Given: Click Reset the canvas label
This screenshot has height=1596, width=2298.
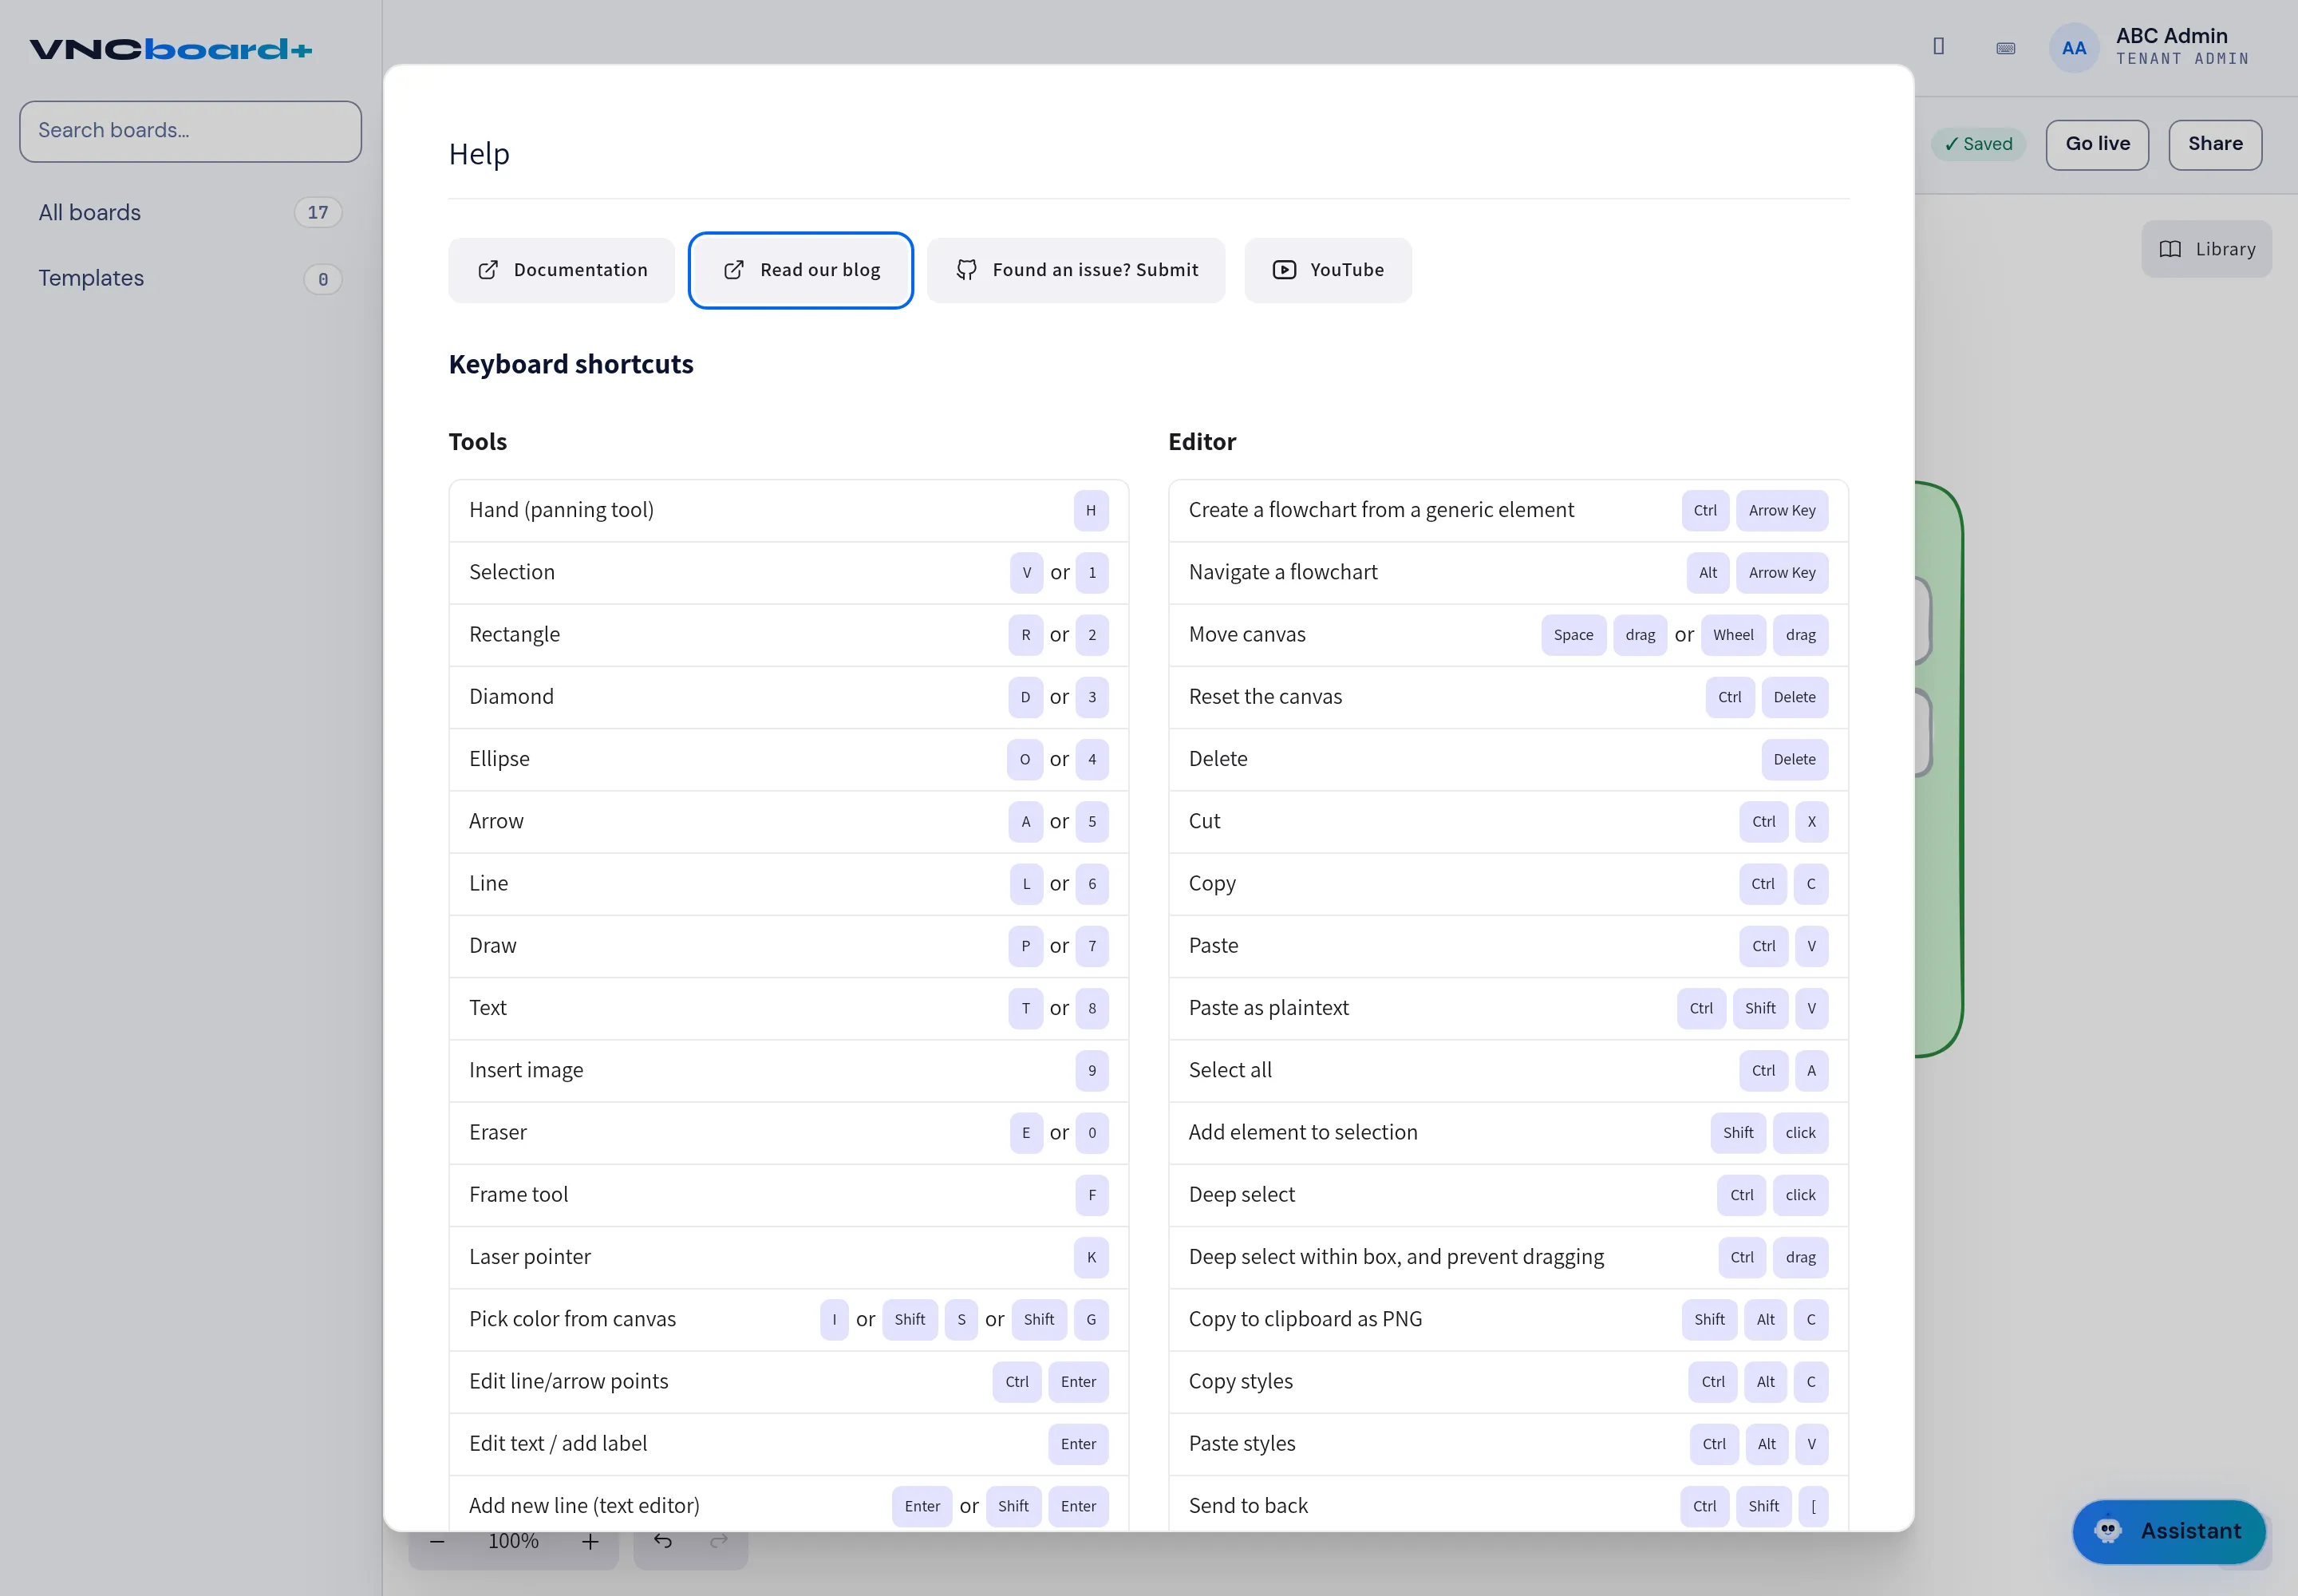Looking at the screenshot, I should (1265, 696).
